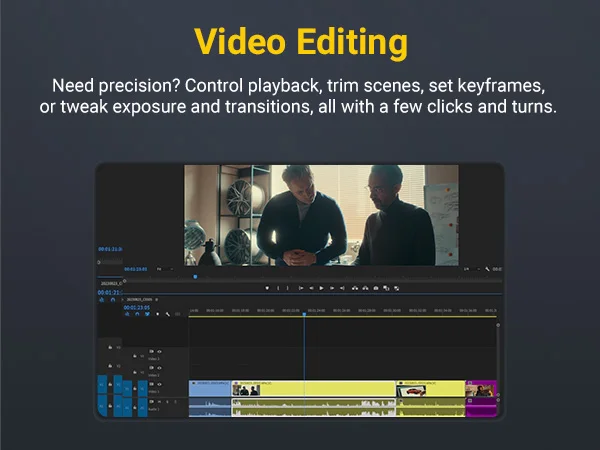Screen dimensions: 600x450
Task: Step forward one frame
Action: pos(332,288)
